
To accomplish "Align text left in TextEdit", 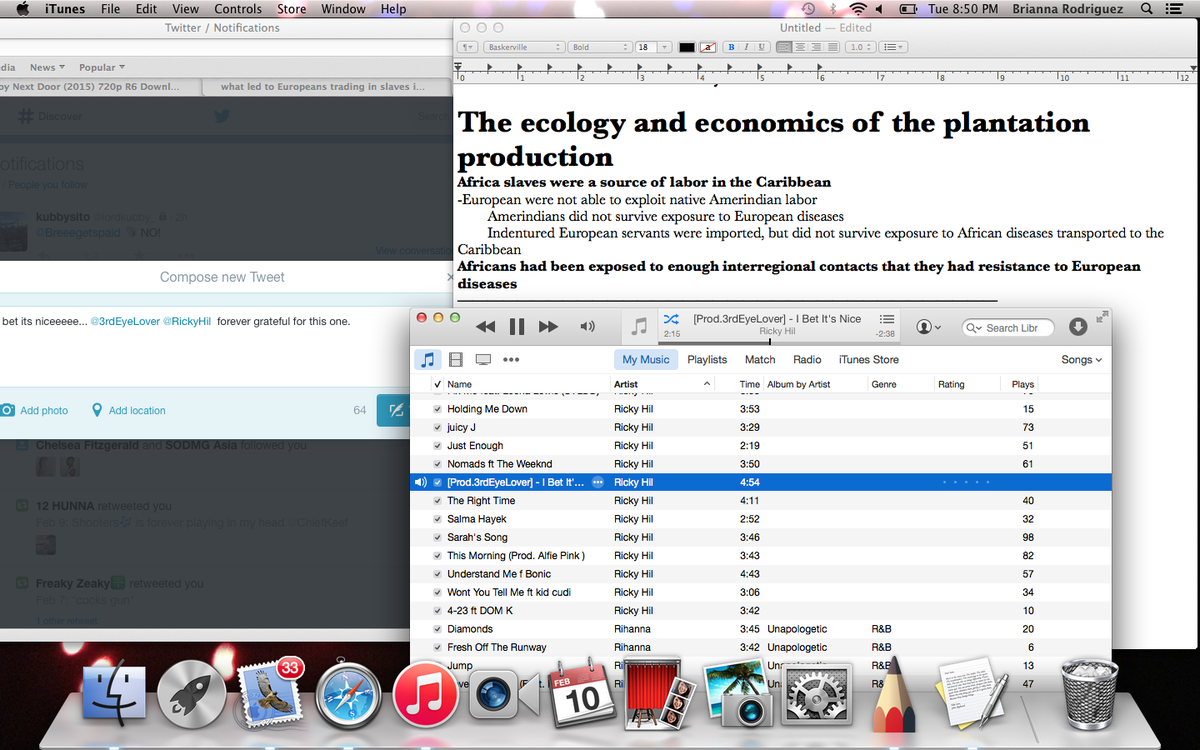I will [x=785, y=47].
